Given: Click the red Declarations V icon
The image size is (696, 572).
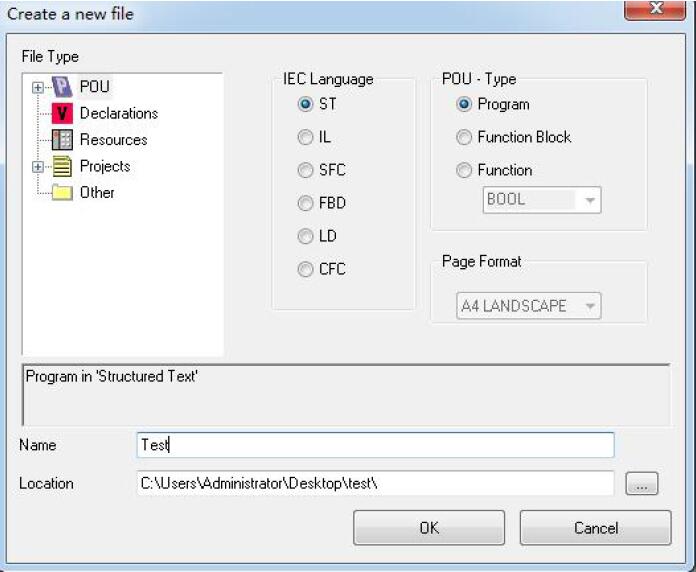Looking at the screenshot, I should [62, 114].
